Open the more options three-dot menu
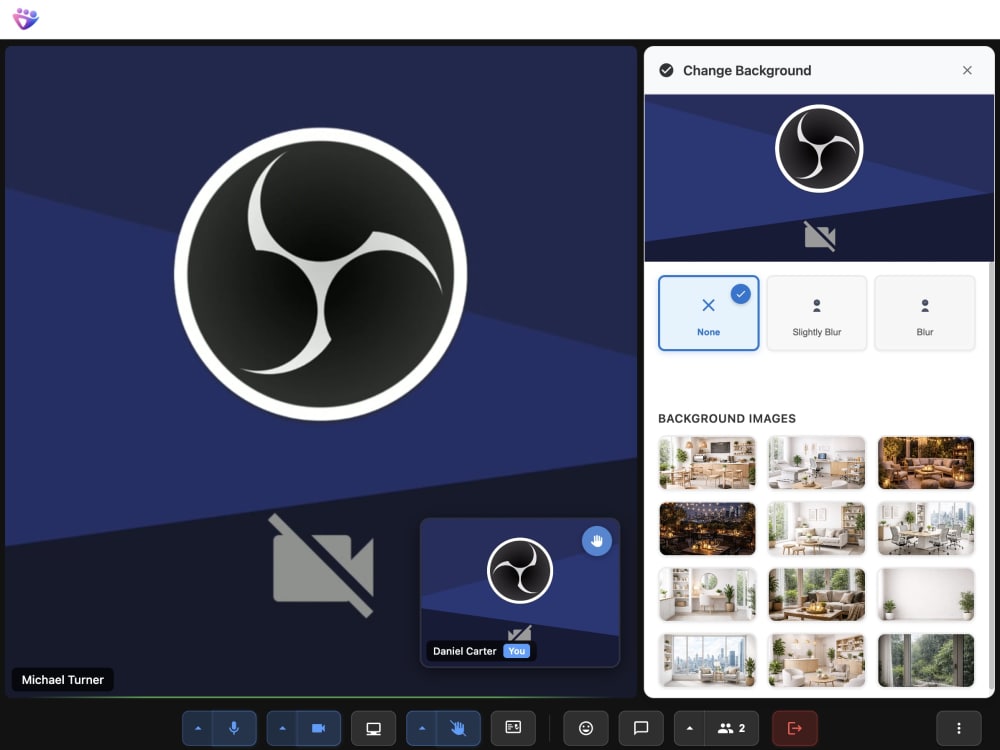 (x=959, y=728)
